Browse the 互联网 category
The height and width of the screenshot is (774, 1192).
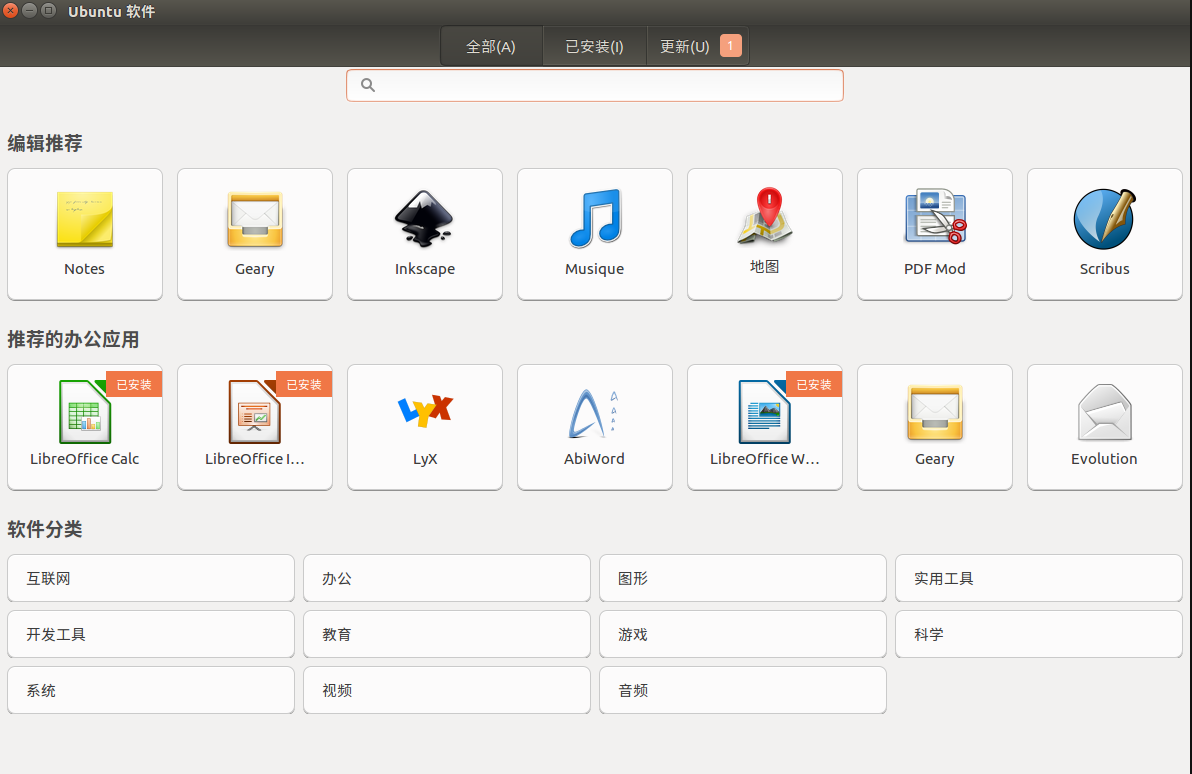click(x=151, y=578)
